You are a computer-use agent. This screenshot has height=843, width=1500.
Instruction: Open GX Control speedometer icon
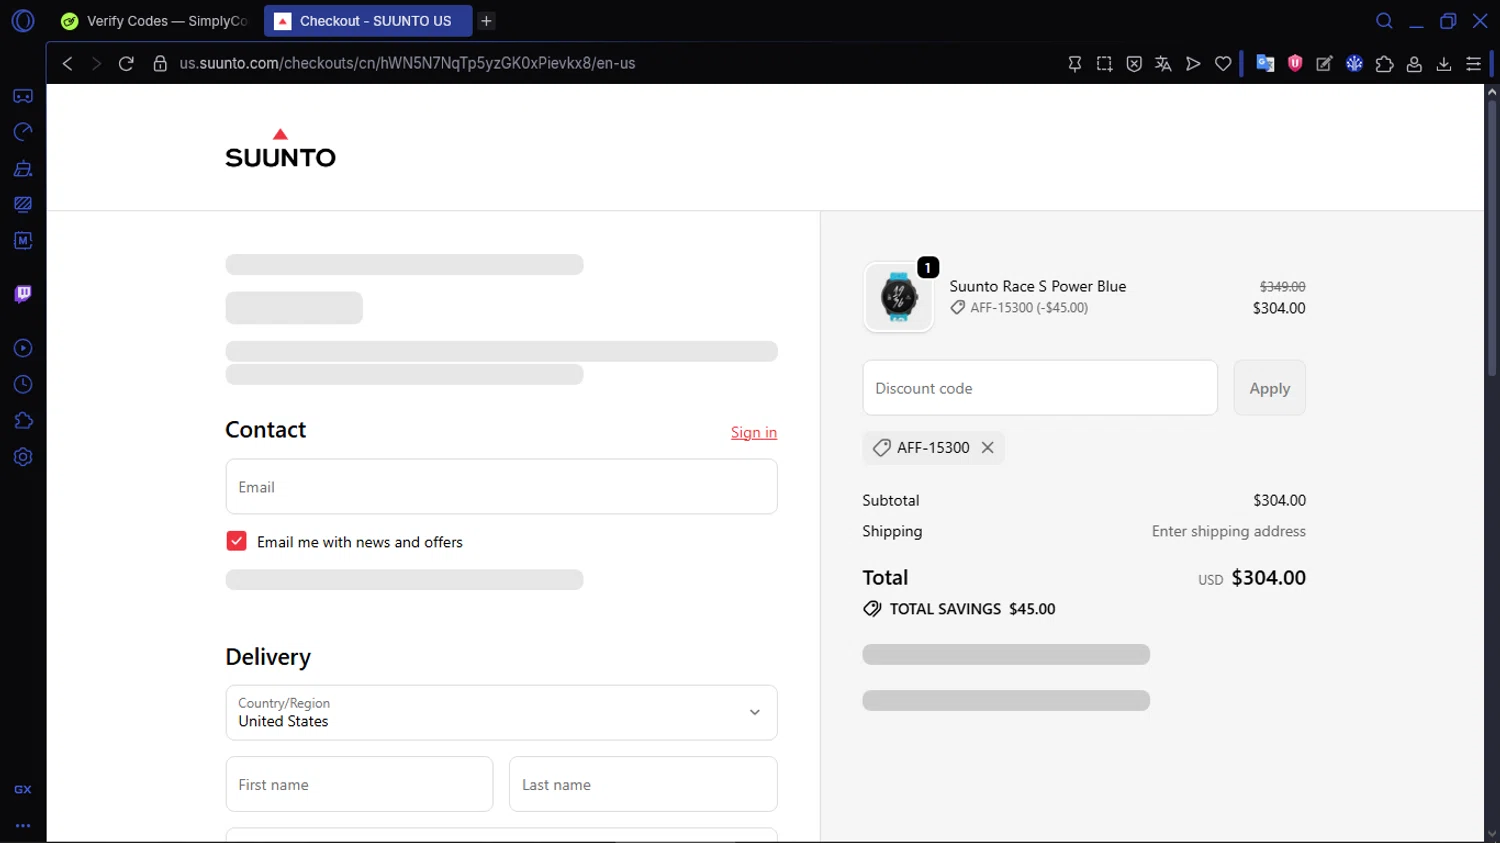tap(23, 132)
